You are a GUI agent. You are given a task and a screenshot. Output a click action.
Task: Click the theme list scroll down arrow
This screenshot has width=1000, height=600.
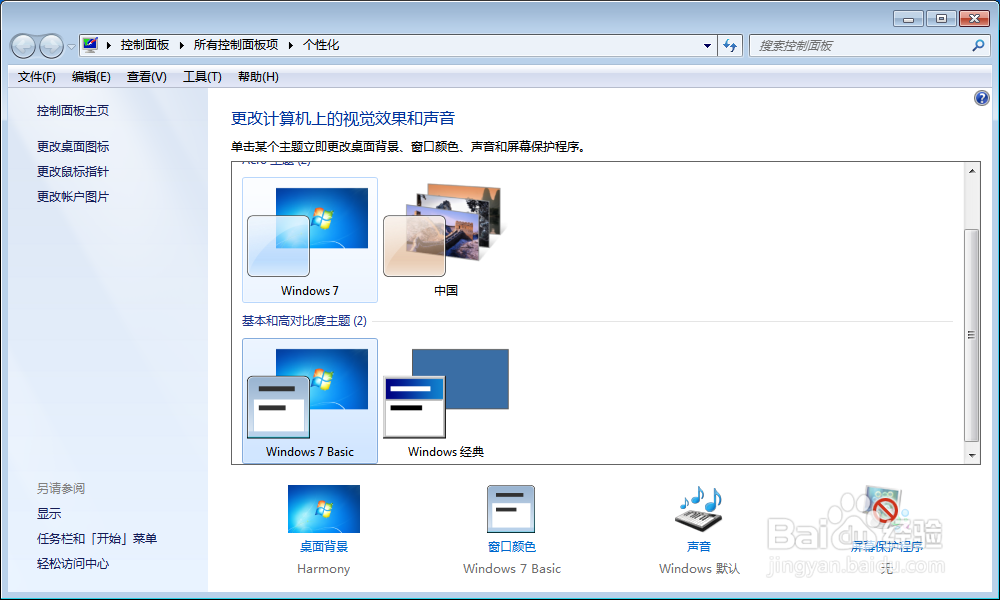click(972, 455)
